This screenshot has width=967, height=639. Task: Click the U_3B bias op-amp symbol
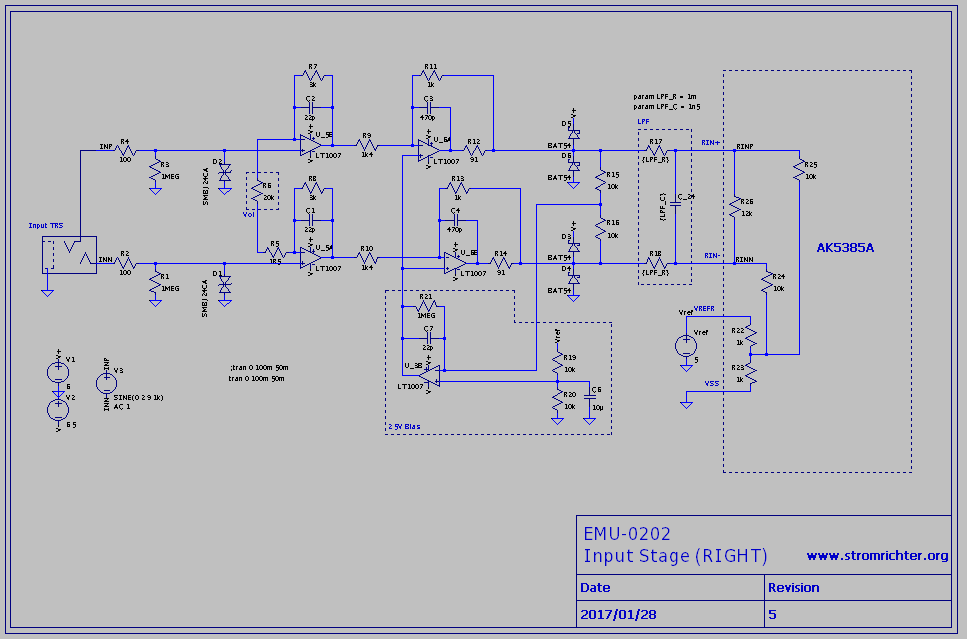[x=428, y=374]
